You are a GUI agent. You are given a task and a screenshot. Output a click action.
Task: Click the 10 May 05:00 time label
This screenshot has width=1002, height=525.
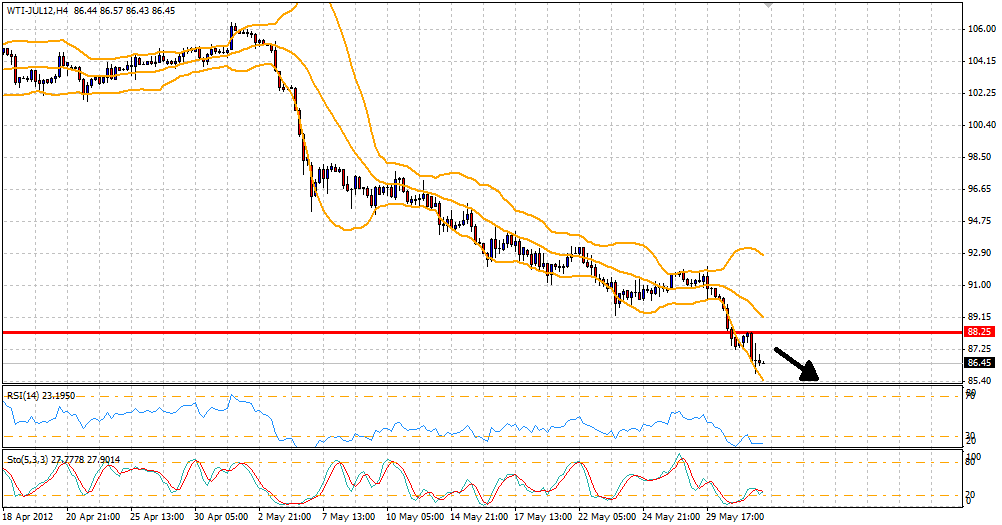[415, 516]
